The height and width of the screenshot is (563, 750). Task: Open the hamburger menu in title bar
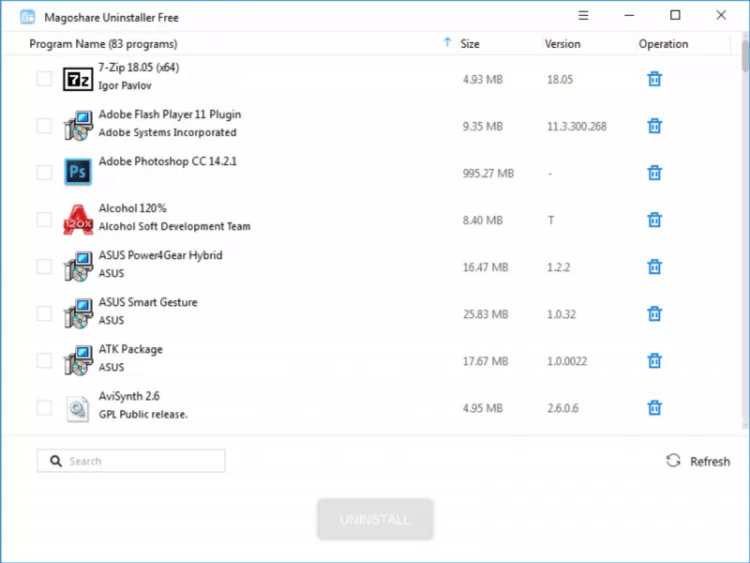pos(583,15)
